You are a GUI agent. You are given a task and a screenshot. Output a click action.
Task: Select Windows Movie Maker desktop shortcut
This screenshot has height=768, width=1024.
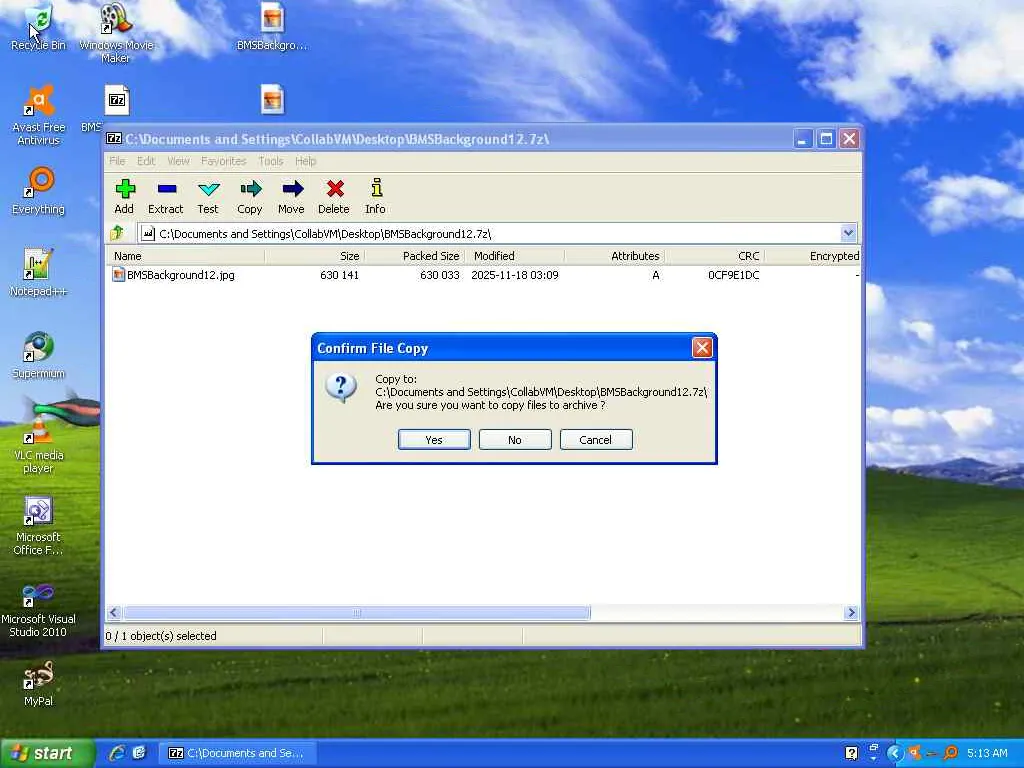[x=116, y=33]
